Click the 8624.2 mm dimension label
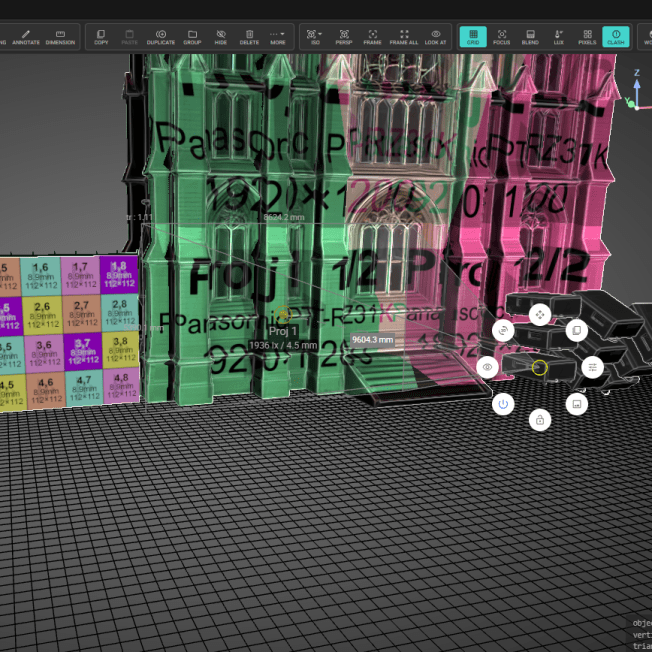 [x=284, y=217]
